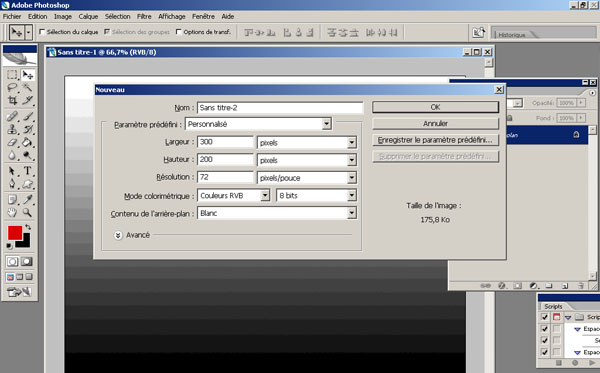Select the Healing Brush tool

(12, 116)
